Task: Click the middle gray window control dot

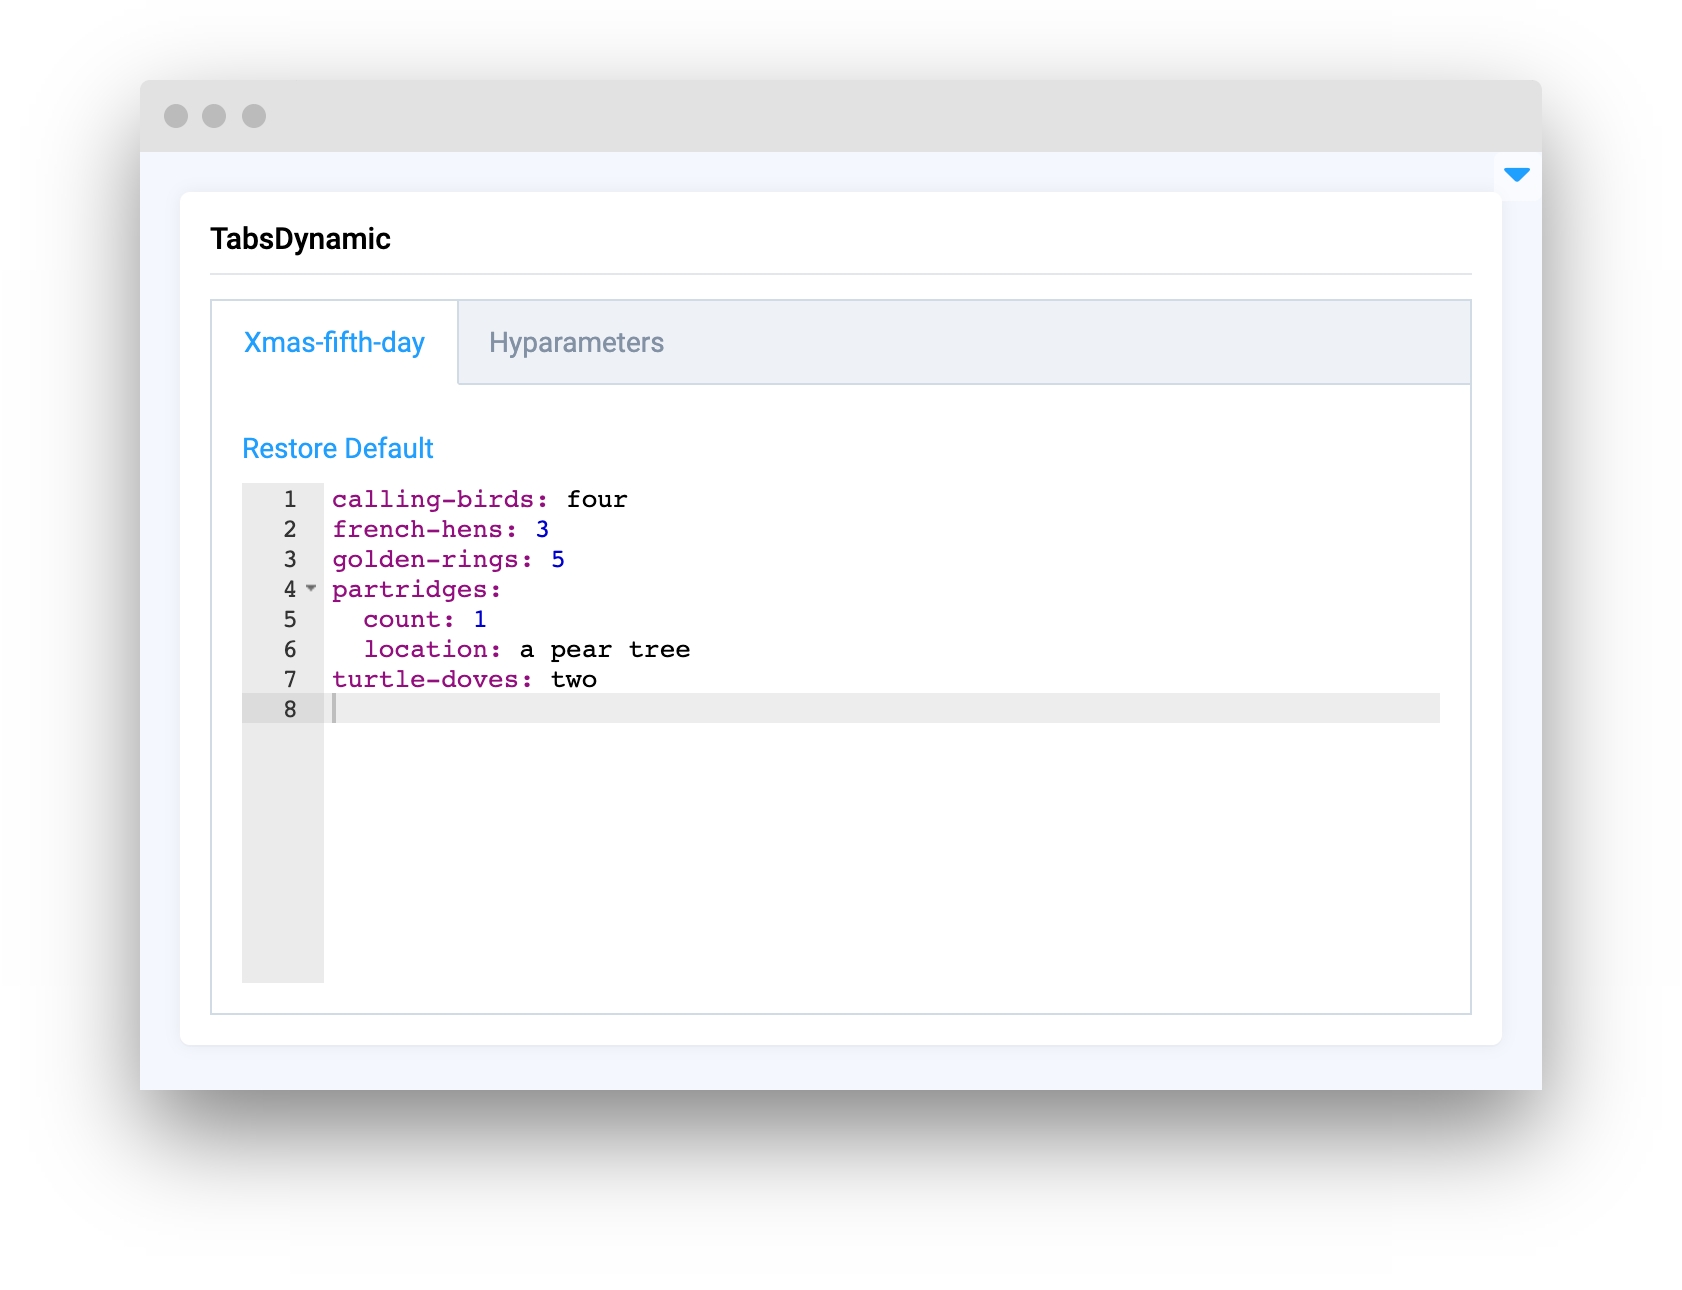Action: (x=214, y=116)
